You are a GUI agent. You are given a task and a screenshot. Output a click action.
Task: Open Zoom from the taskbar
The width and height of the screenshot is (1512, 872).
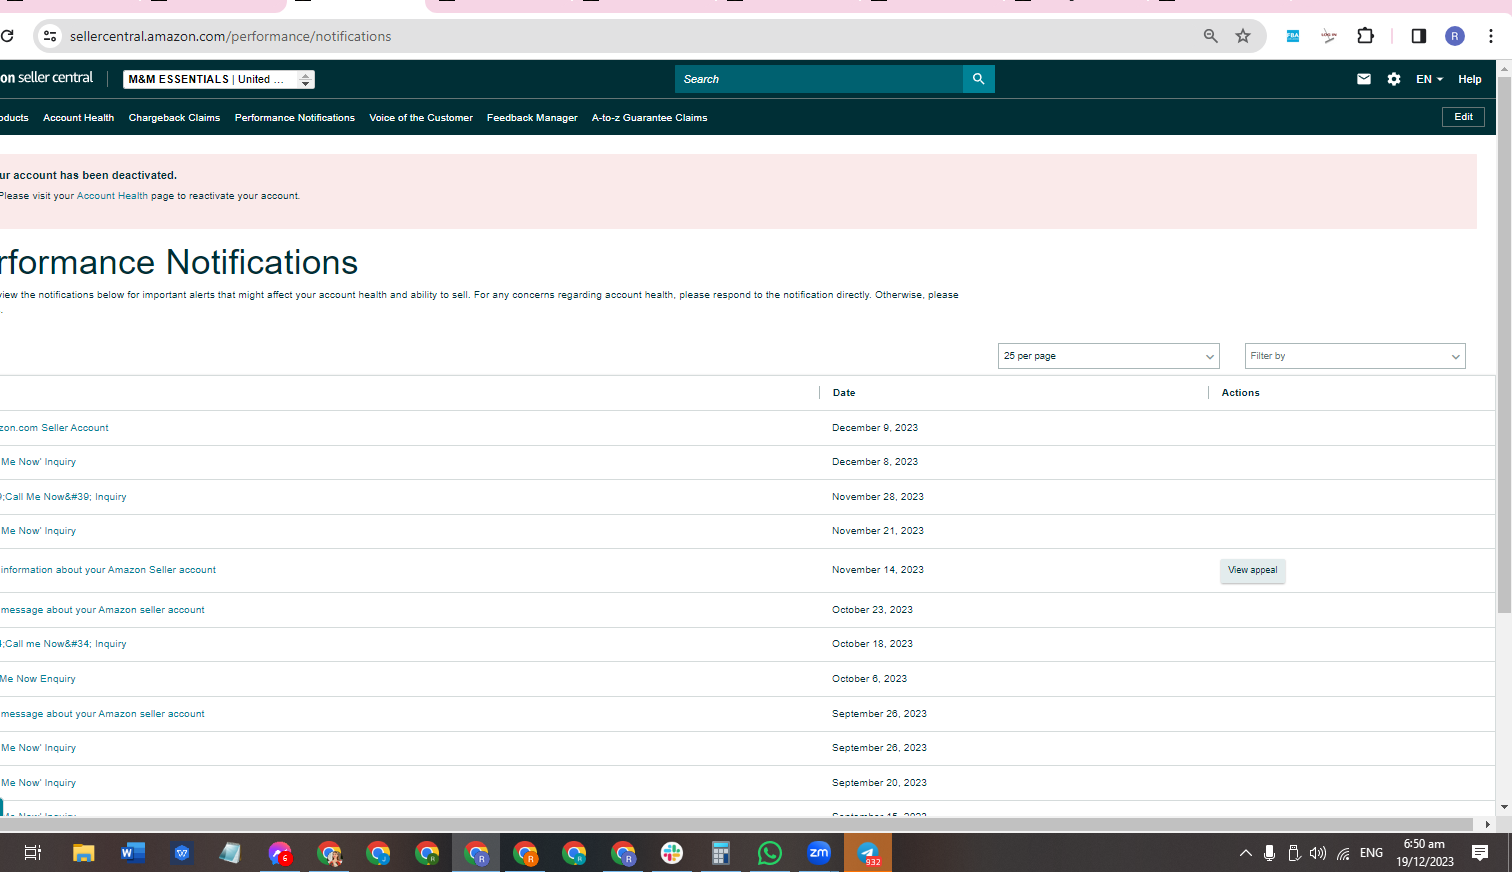(x=819, y=853)
